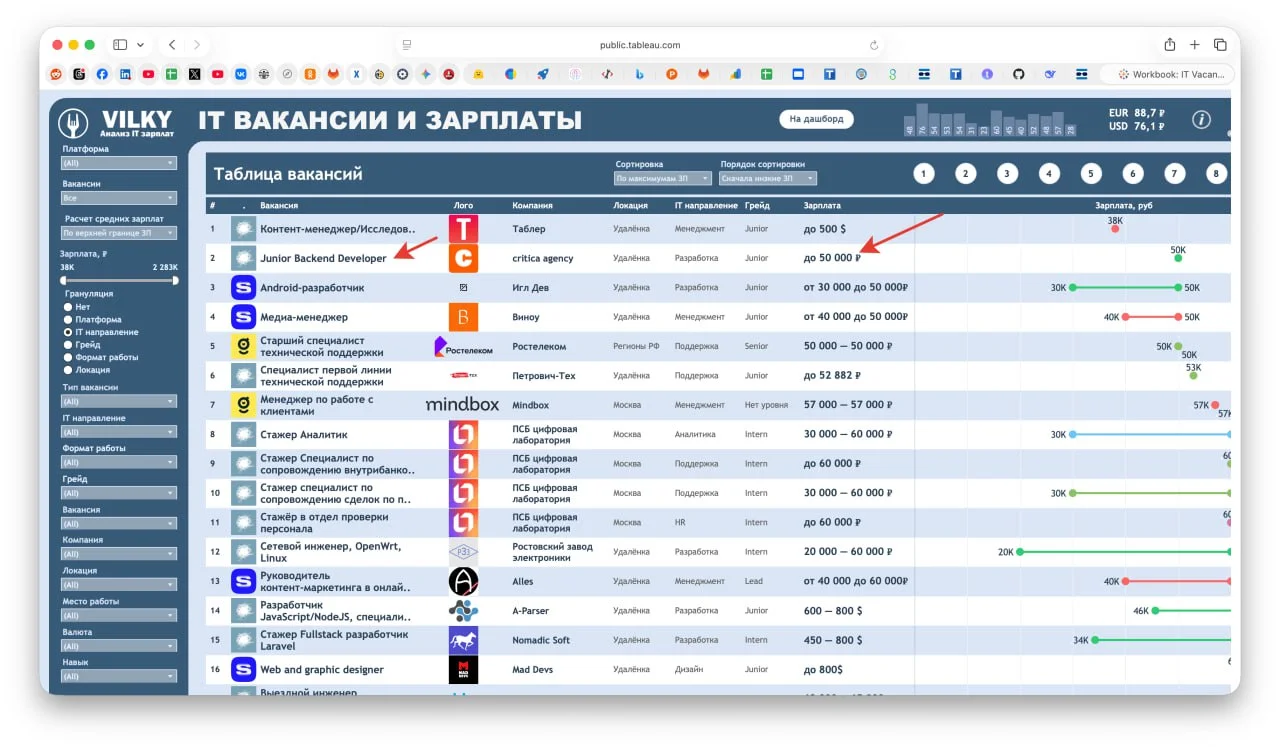
Task: Click the На дашборд button
Action: click(816, 119)
